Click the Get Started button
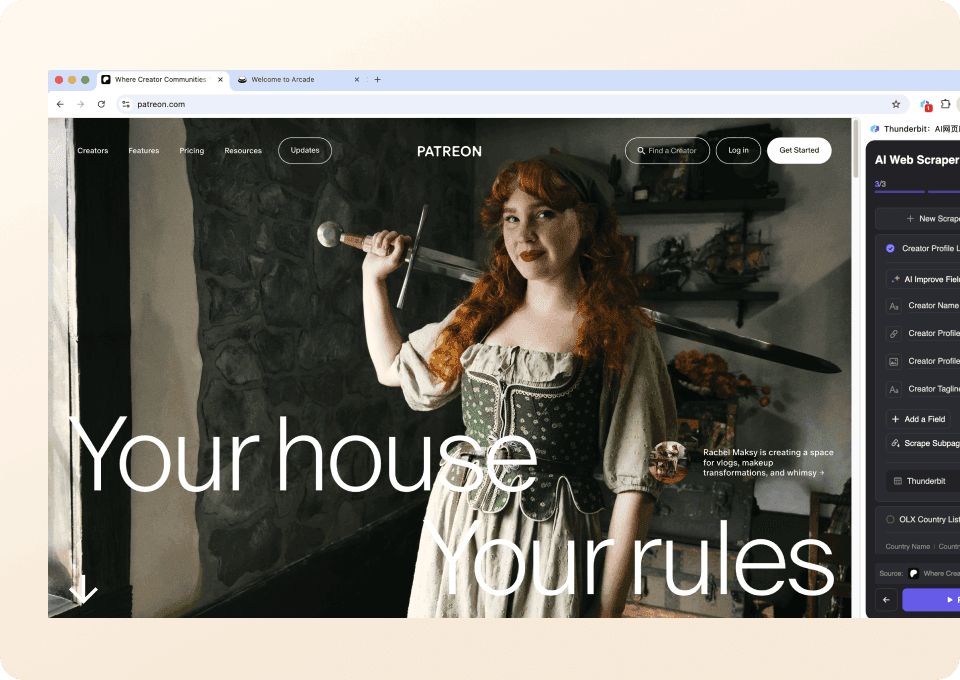The image size is (960, 680). coord(798,150)
